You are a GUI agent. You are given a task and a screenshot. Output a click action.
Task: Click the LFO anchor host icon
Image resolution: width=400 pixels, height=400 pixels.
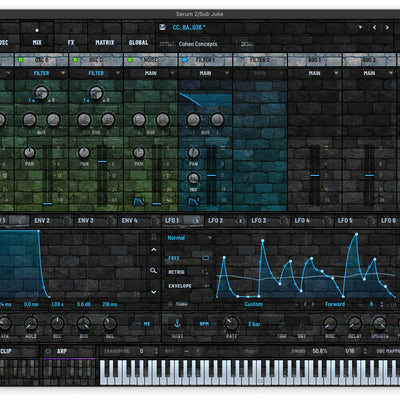[x=177, y=323]
